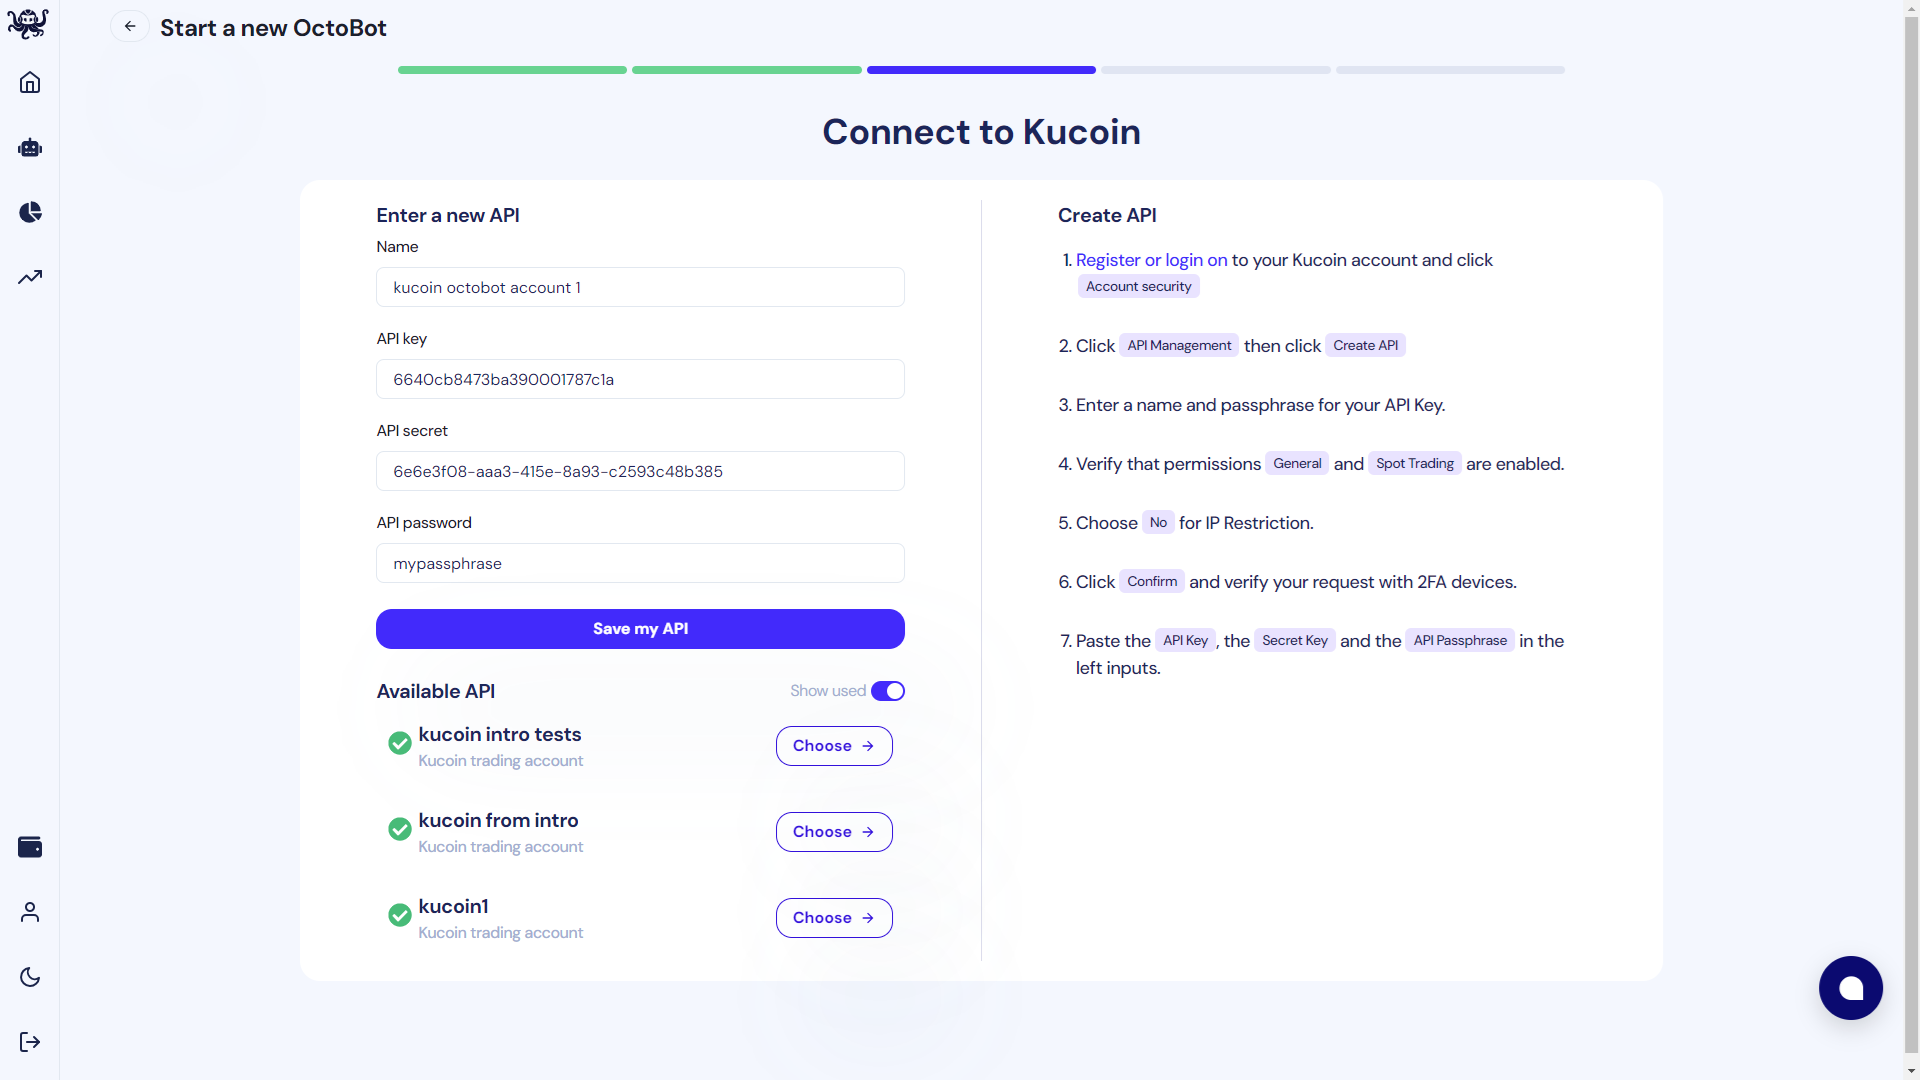The width and height of the screenshot is (1920, 1080).
Task: Open the trending chart sidebar icon
Action: pyautogui.click(x=30, y=277)
